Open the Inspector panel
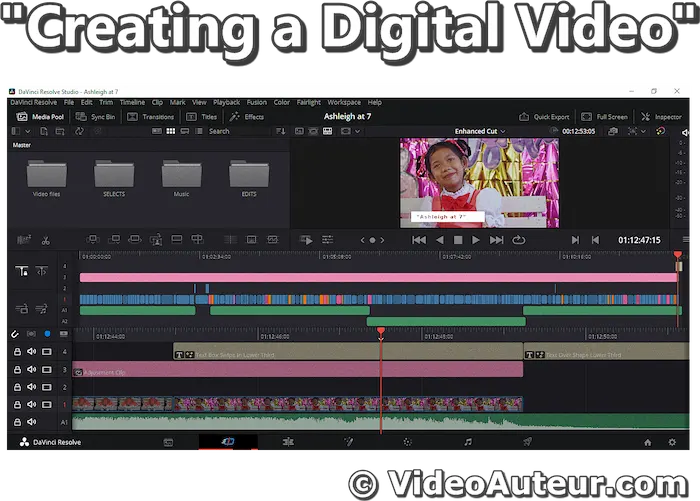 point(661,117)
